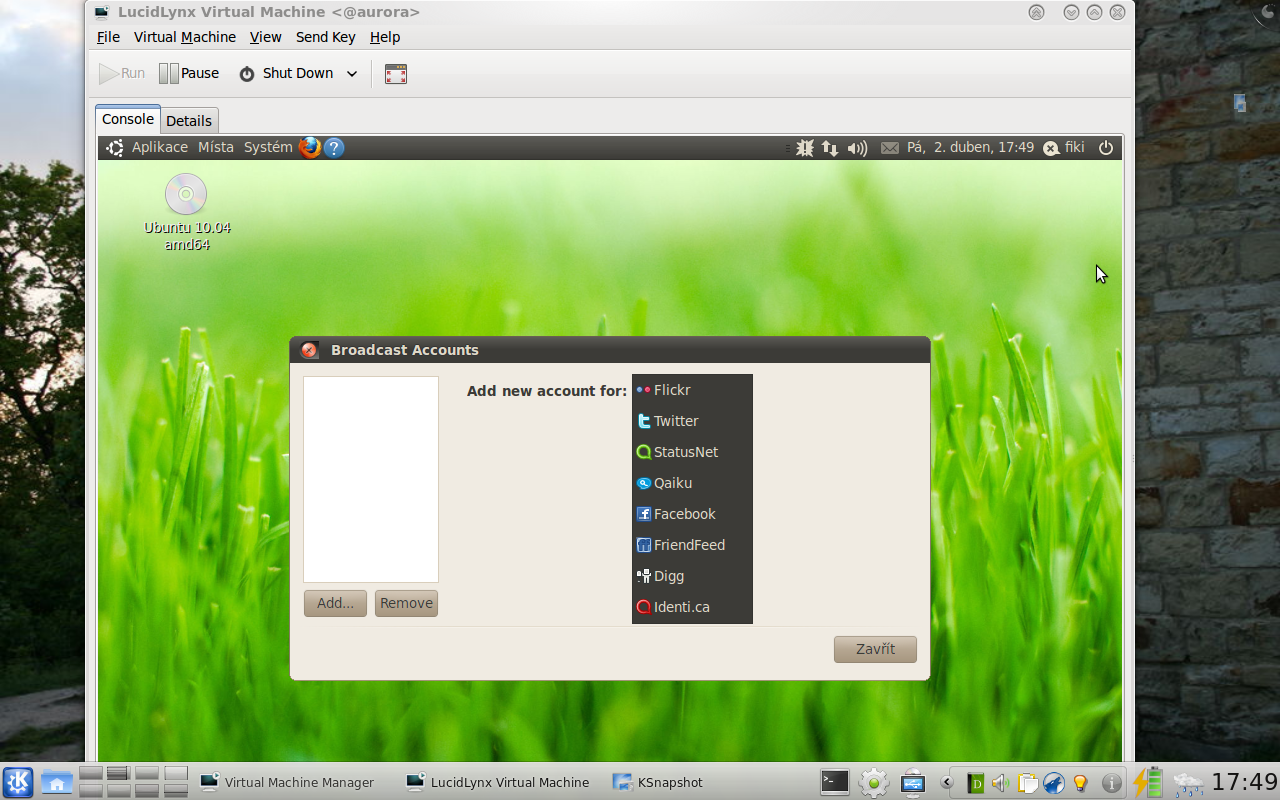This screenshot has width=1280, height=800.
Task: Click the network arrows indicator icon
Action: pyautogui.click(x=830, y=148)
